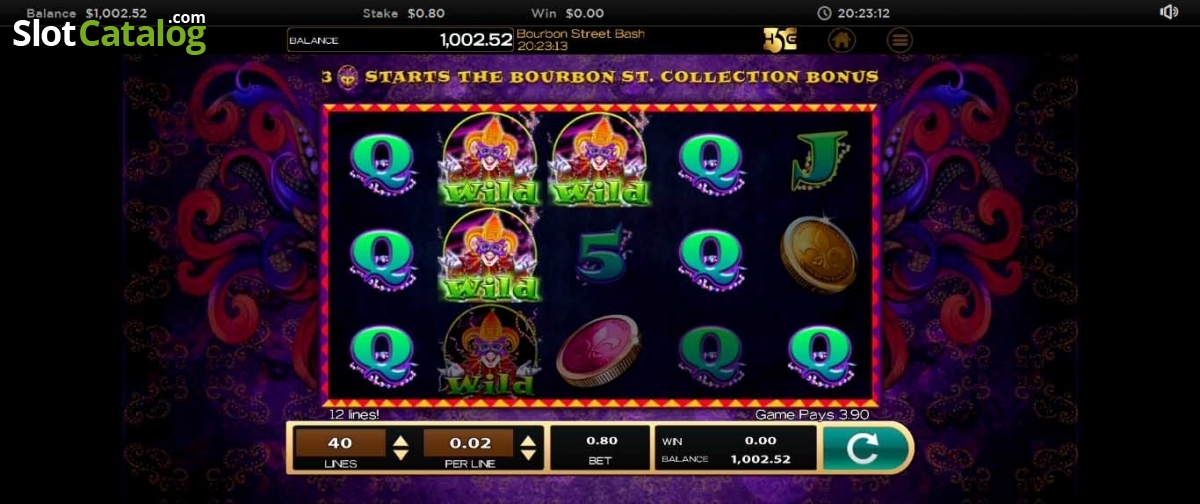The height and width of the screenshot is (504, 1200).
Task: Spin the reels with the green button
Action: click(x=863, y=448)
